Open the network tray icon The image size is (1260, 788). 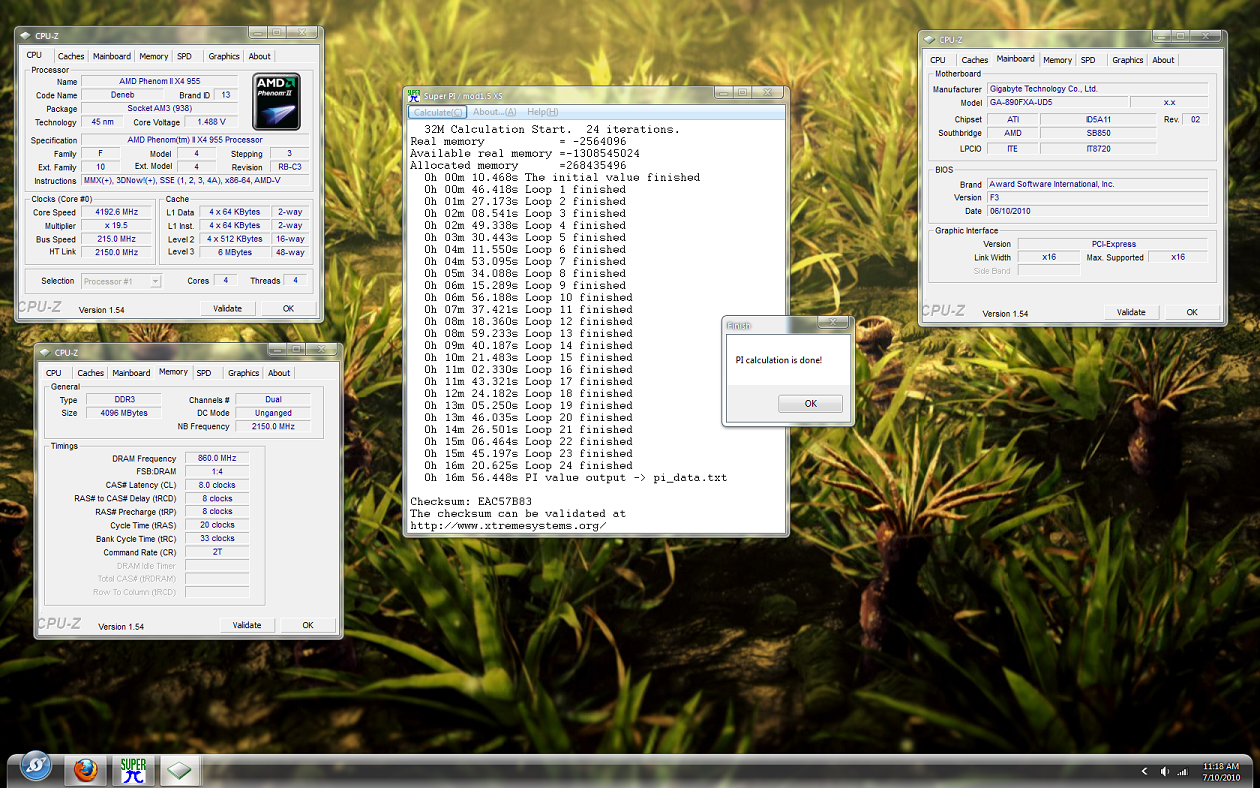coord(1183,771)
